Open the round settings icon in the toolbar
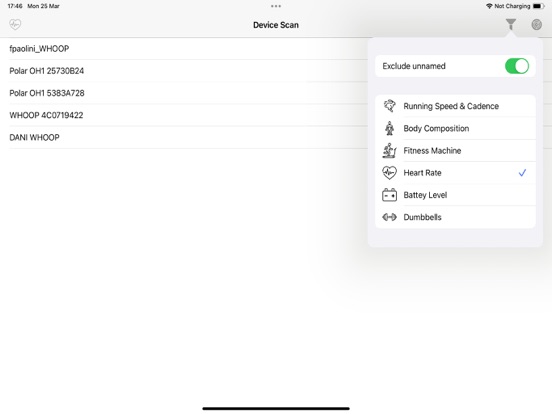 point(536,25)
